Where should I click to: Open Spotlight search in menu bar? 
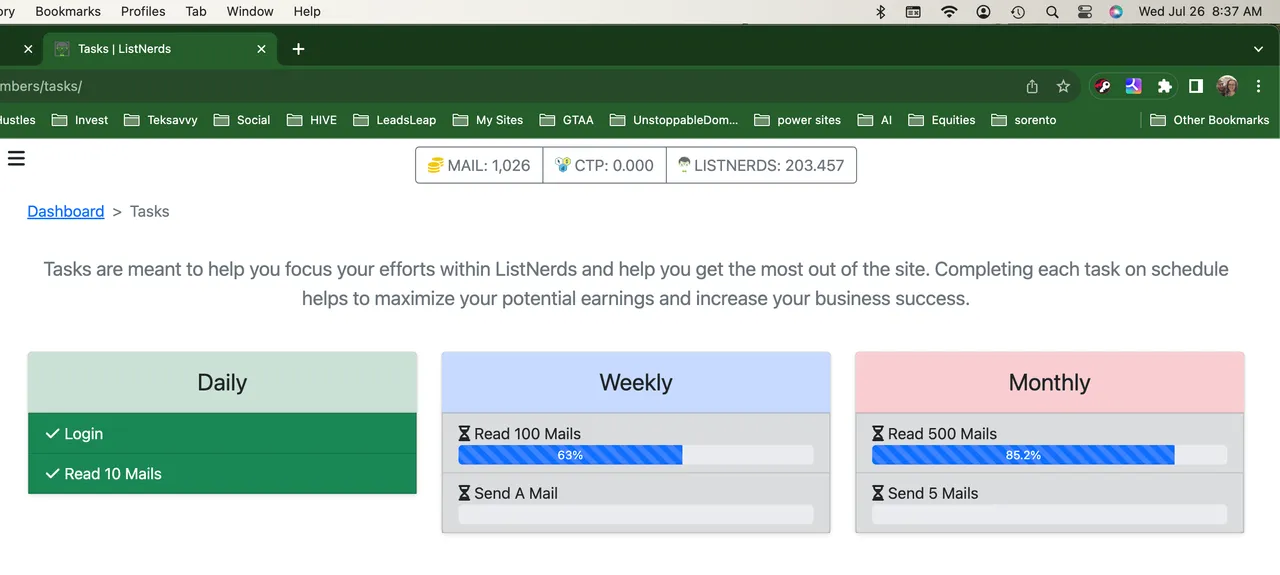[1052, 12]
